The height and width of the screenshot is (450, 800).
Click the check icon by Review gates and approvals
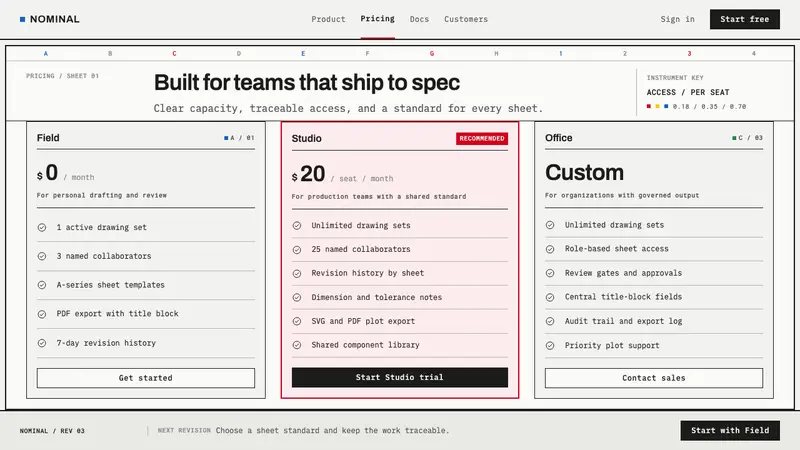(x=550, y=273)
